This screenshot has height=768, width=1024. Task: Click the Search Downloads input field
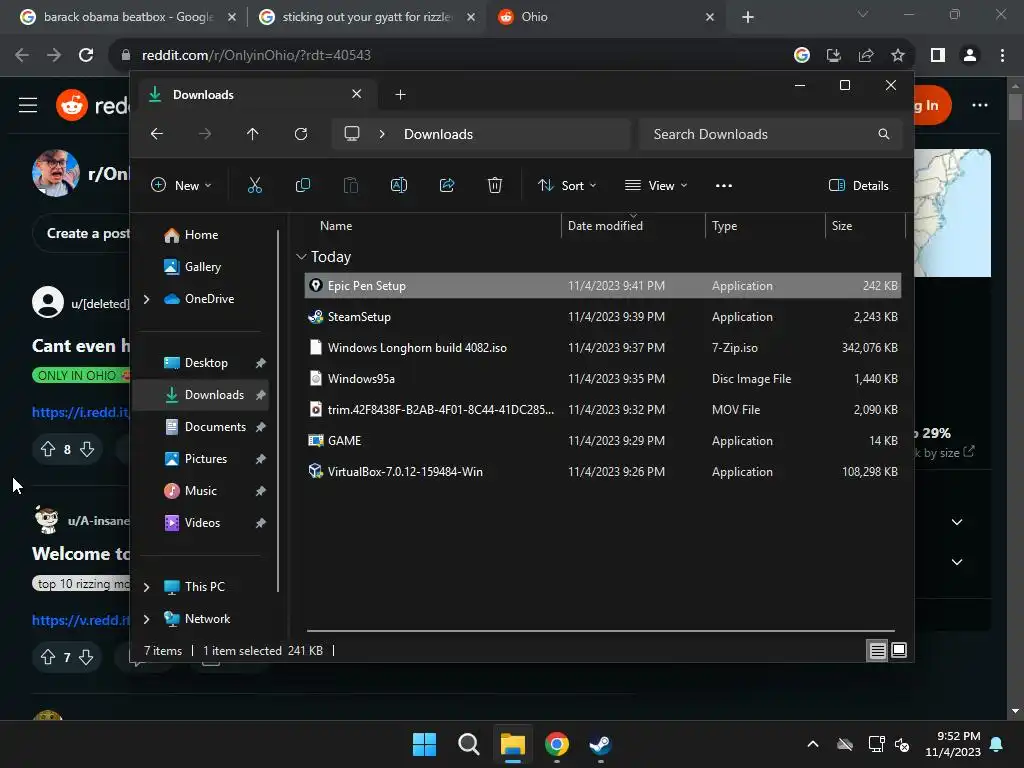[x=771, y=134]
